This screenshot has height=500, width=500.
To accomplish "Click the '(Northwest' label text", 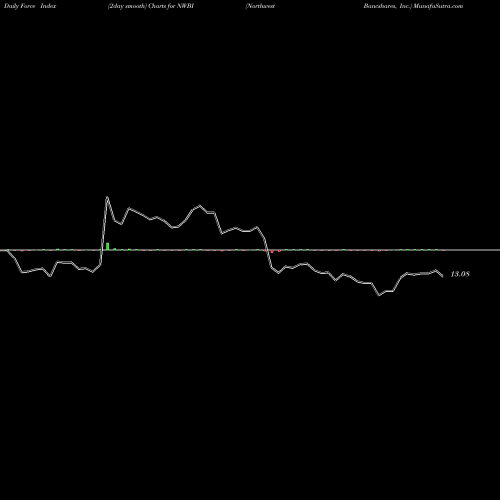I will (260, 6).
